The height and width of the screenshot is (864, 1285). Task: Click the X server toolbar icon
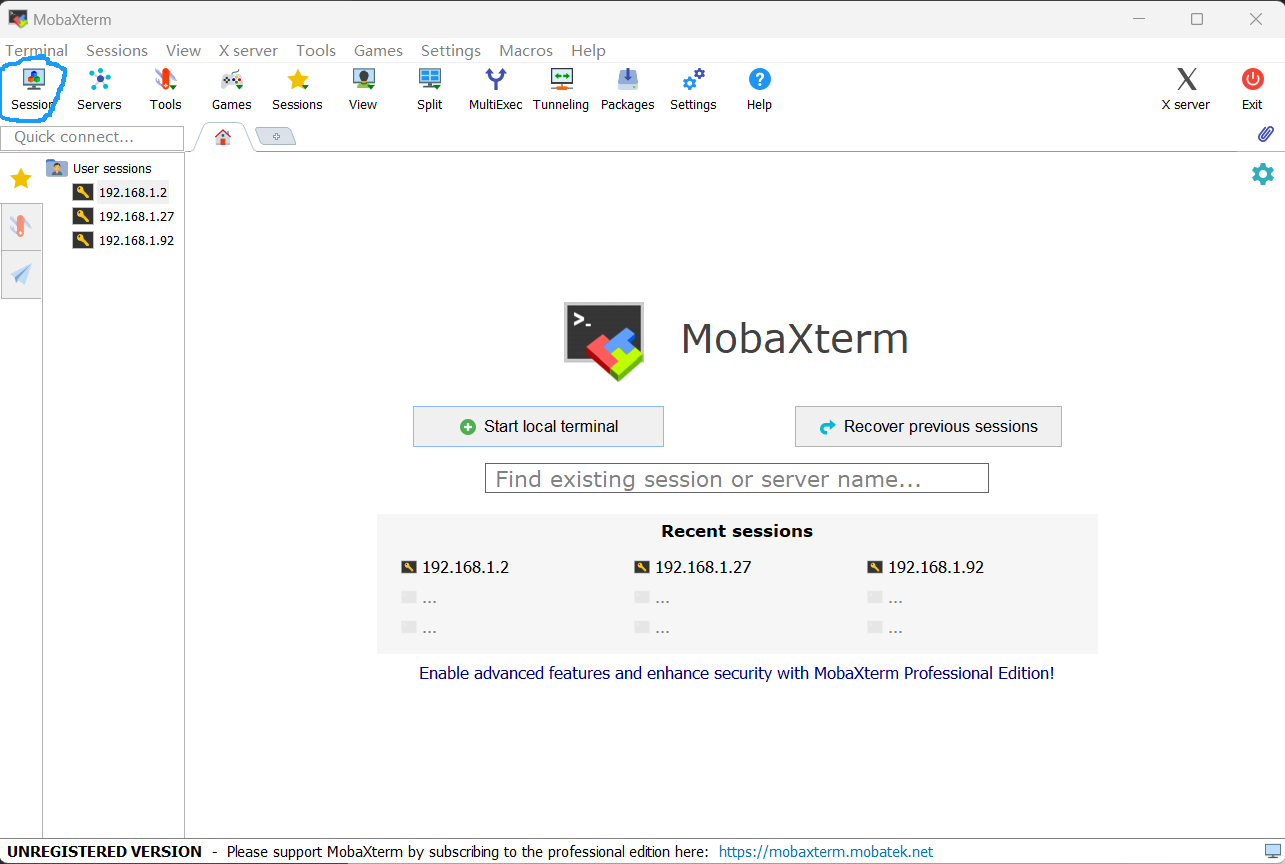[x=1185, y=90]
